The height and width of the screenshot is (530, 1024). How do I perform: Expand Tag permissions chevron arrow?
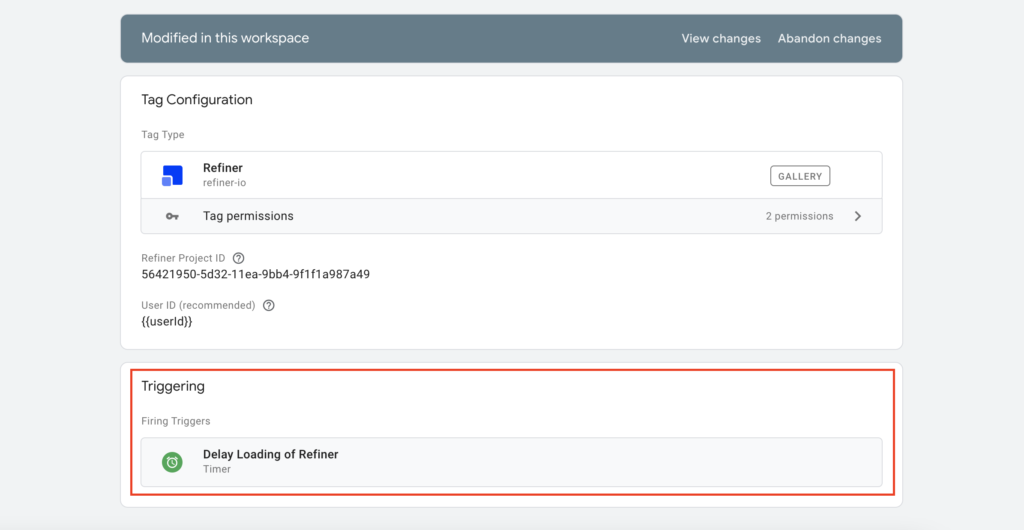coord(858,216)
